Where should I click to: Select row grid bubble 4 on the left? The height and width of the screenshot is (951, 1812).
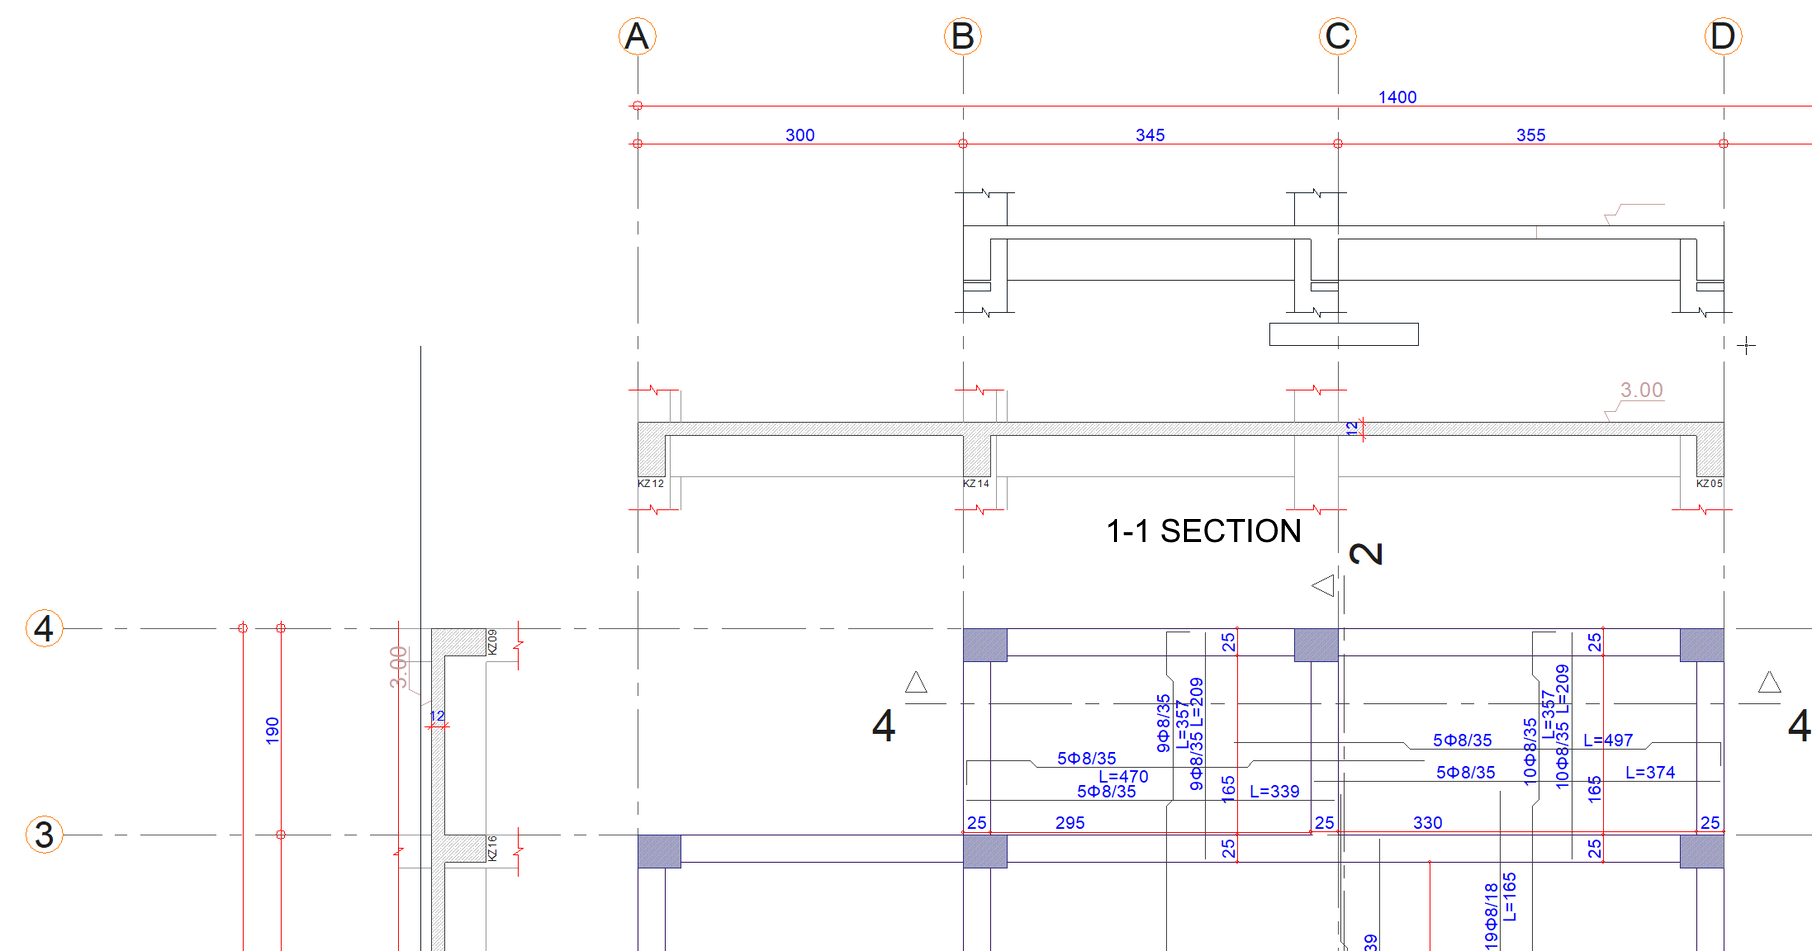click(43, 629)
